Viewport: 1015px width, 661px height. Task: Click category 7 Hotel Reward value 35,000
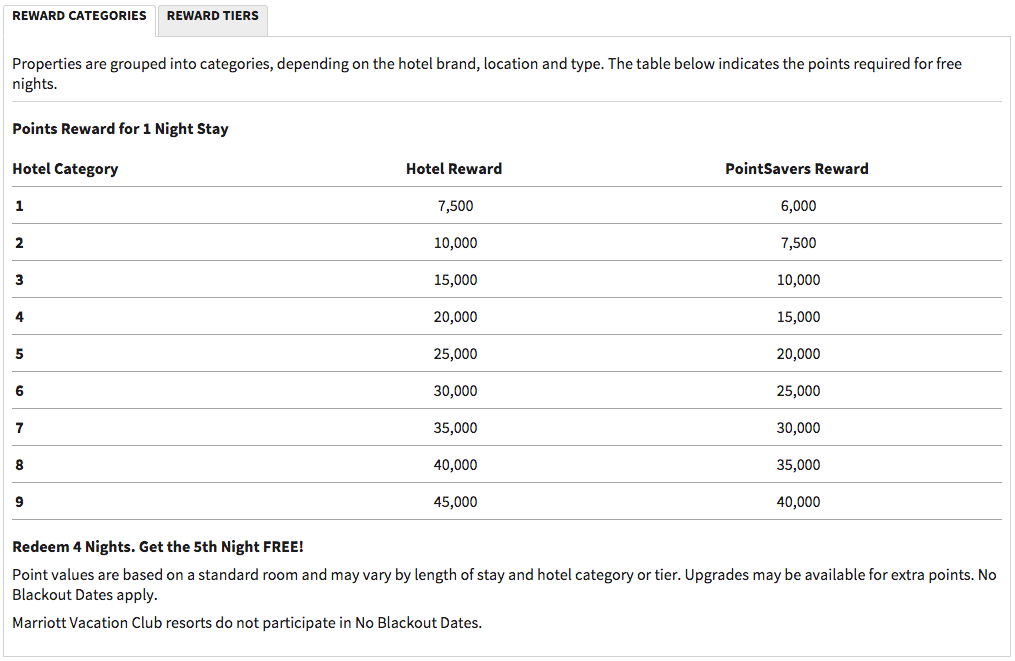(x=455, y=428)
